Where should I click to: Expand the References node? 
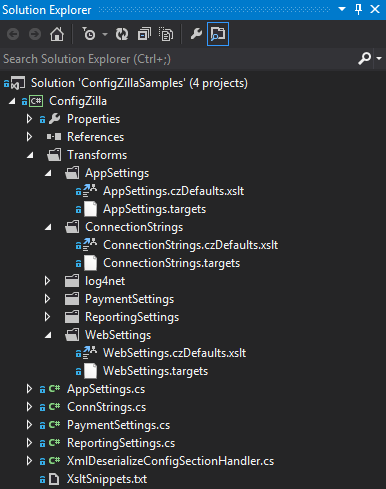[x=29, y=137]
